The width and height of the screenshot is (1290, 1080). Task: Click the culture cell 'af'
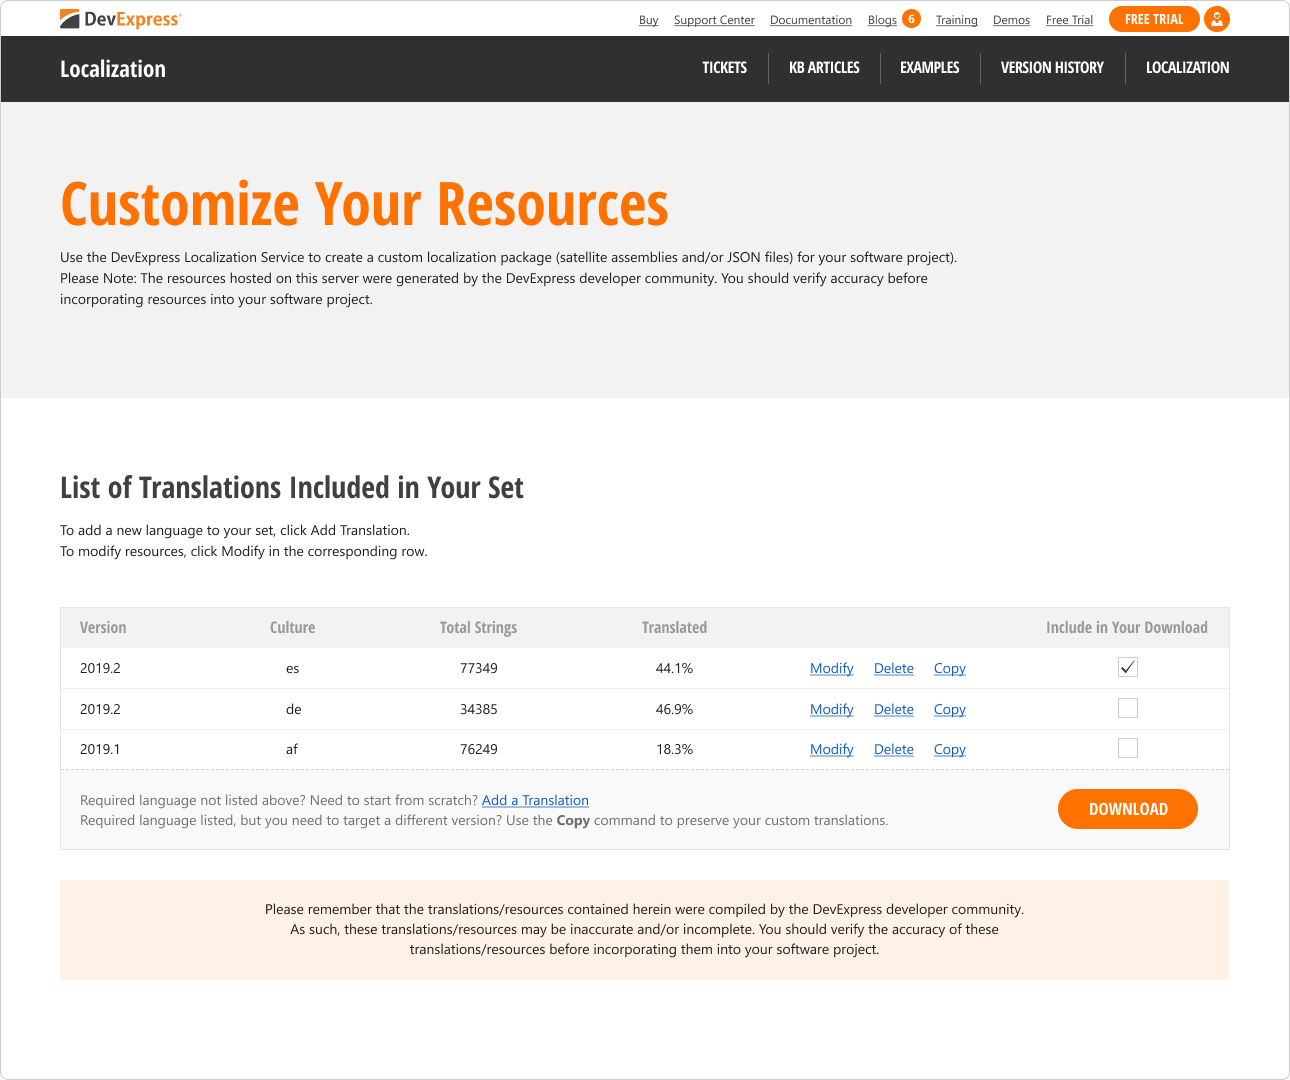click(x=292, y=749)
